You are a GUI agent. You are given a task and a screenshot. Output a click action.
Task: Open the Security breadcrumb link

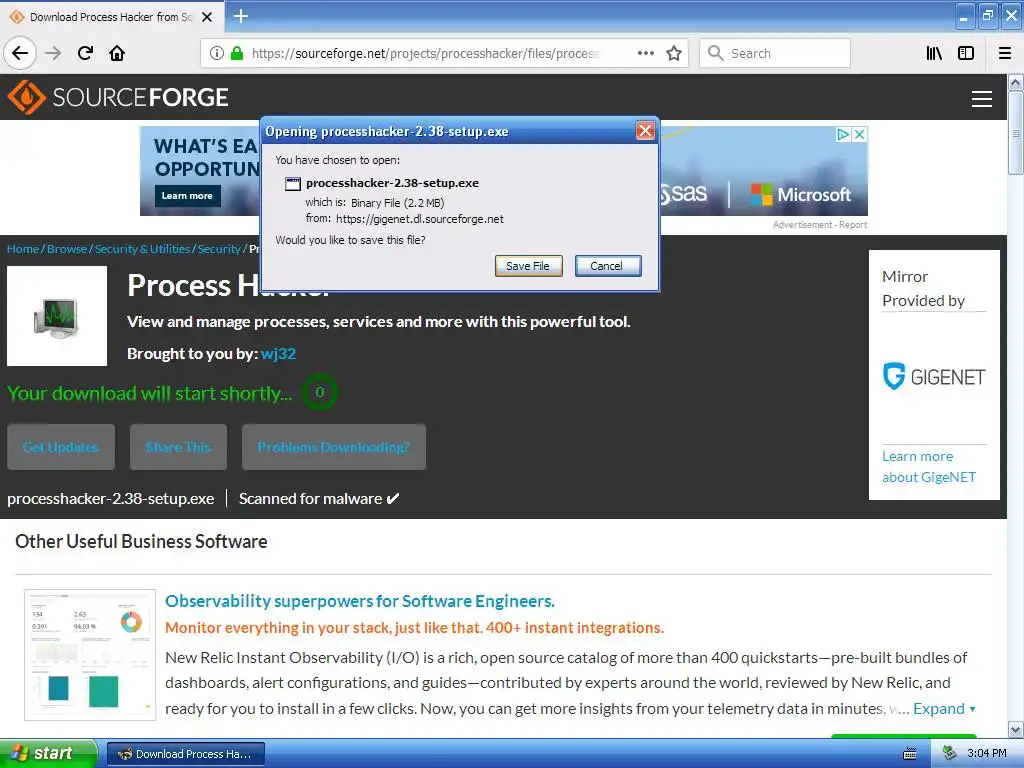click(219, 249)
